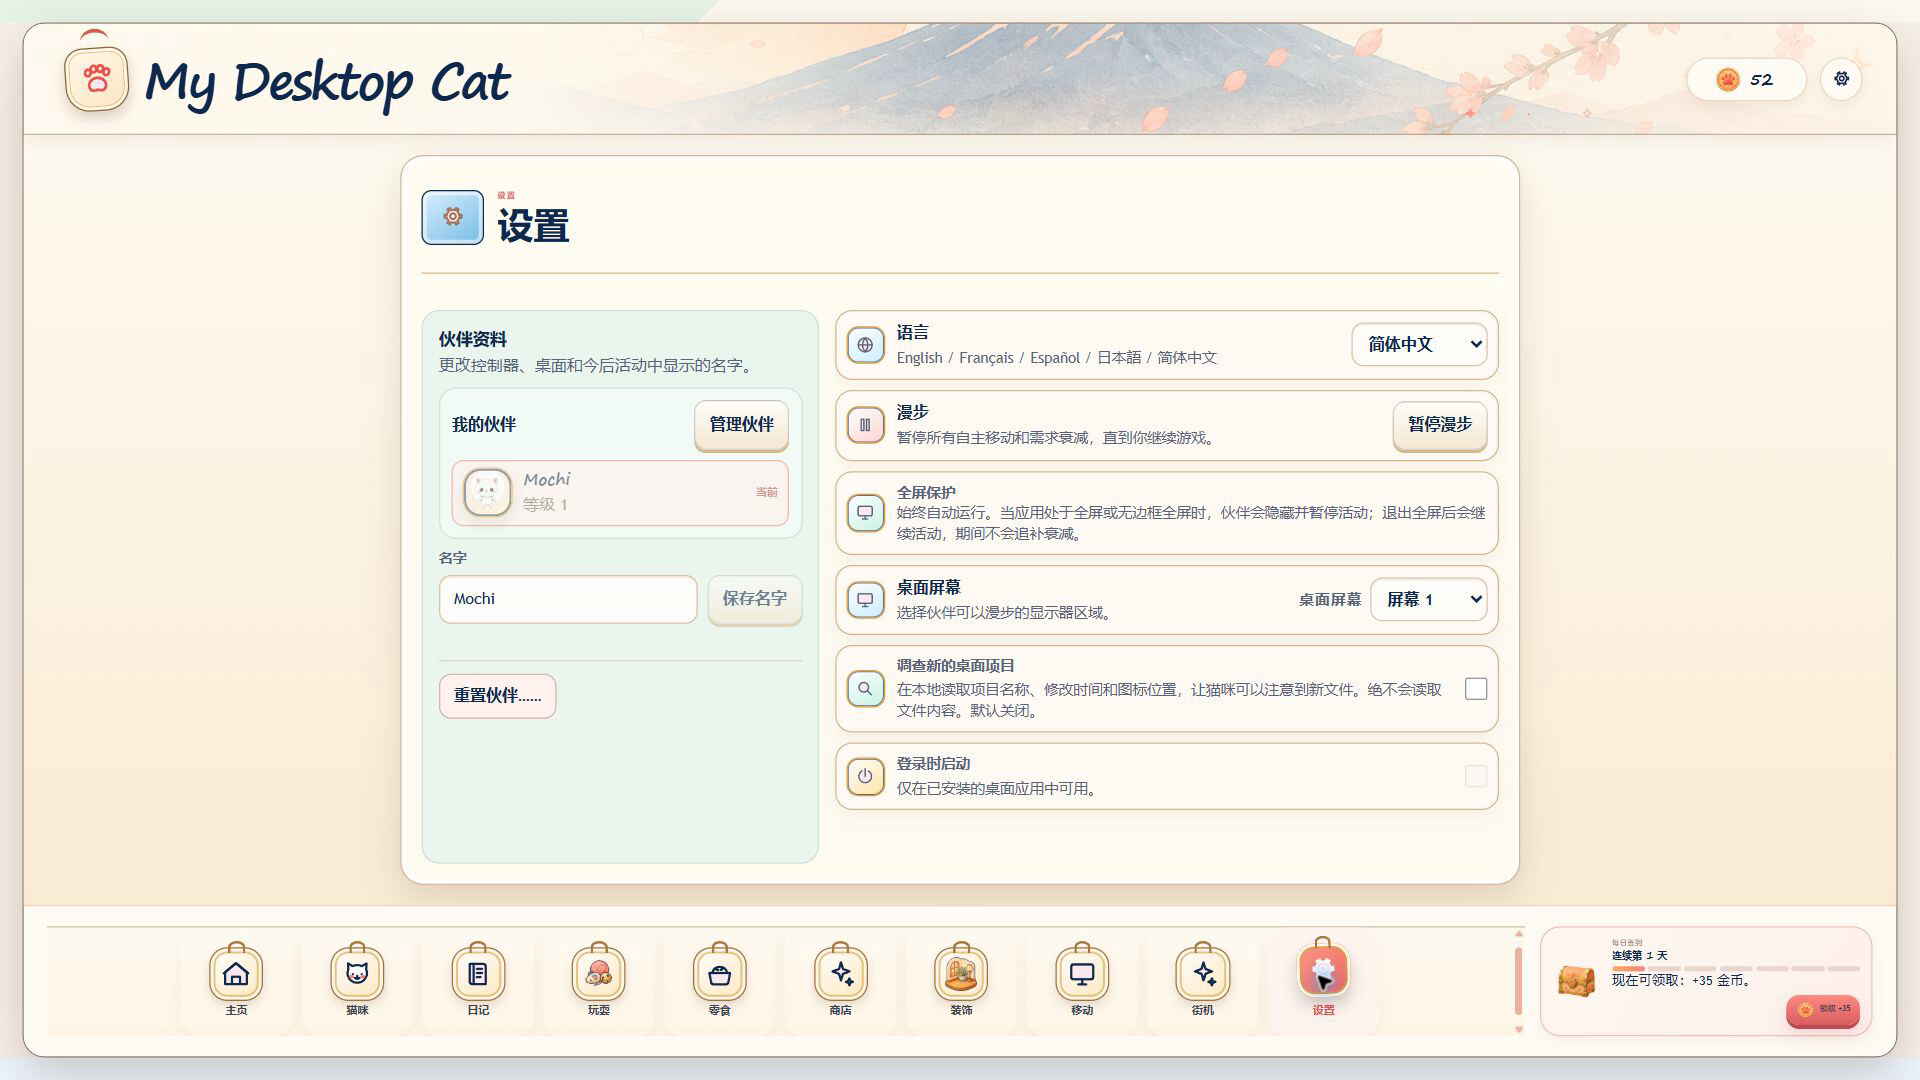This screenshot has width=1920, height=1080.
Task: Click the 管理伙伴 button
Action: pyautogui.click(x=741, y=425)
